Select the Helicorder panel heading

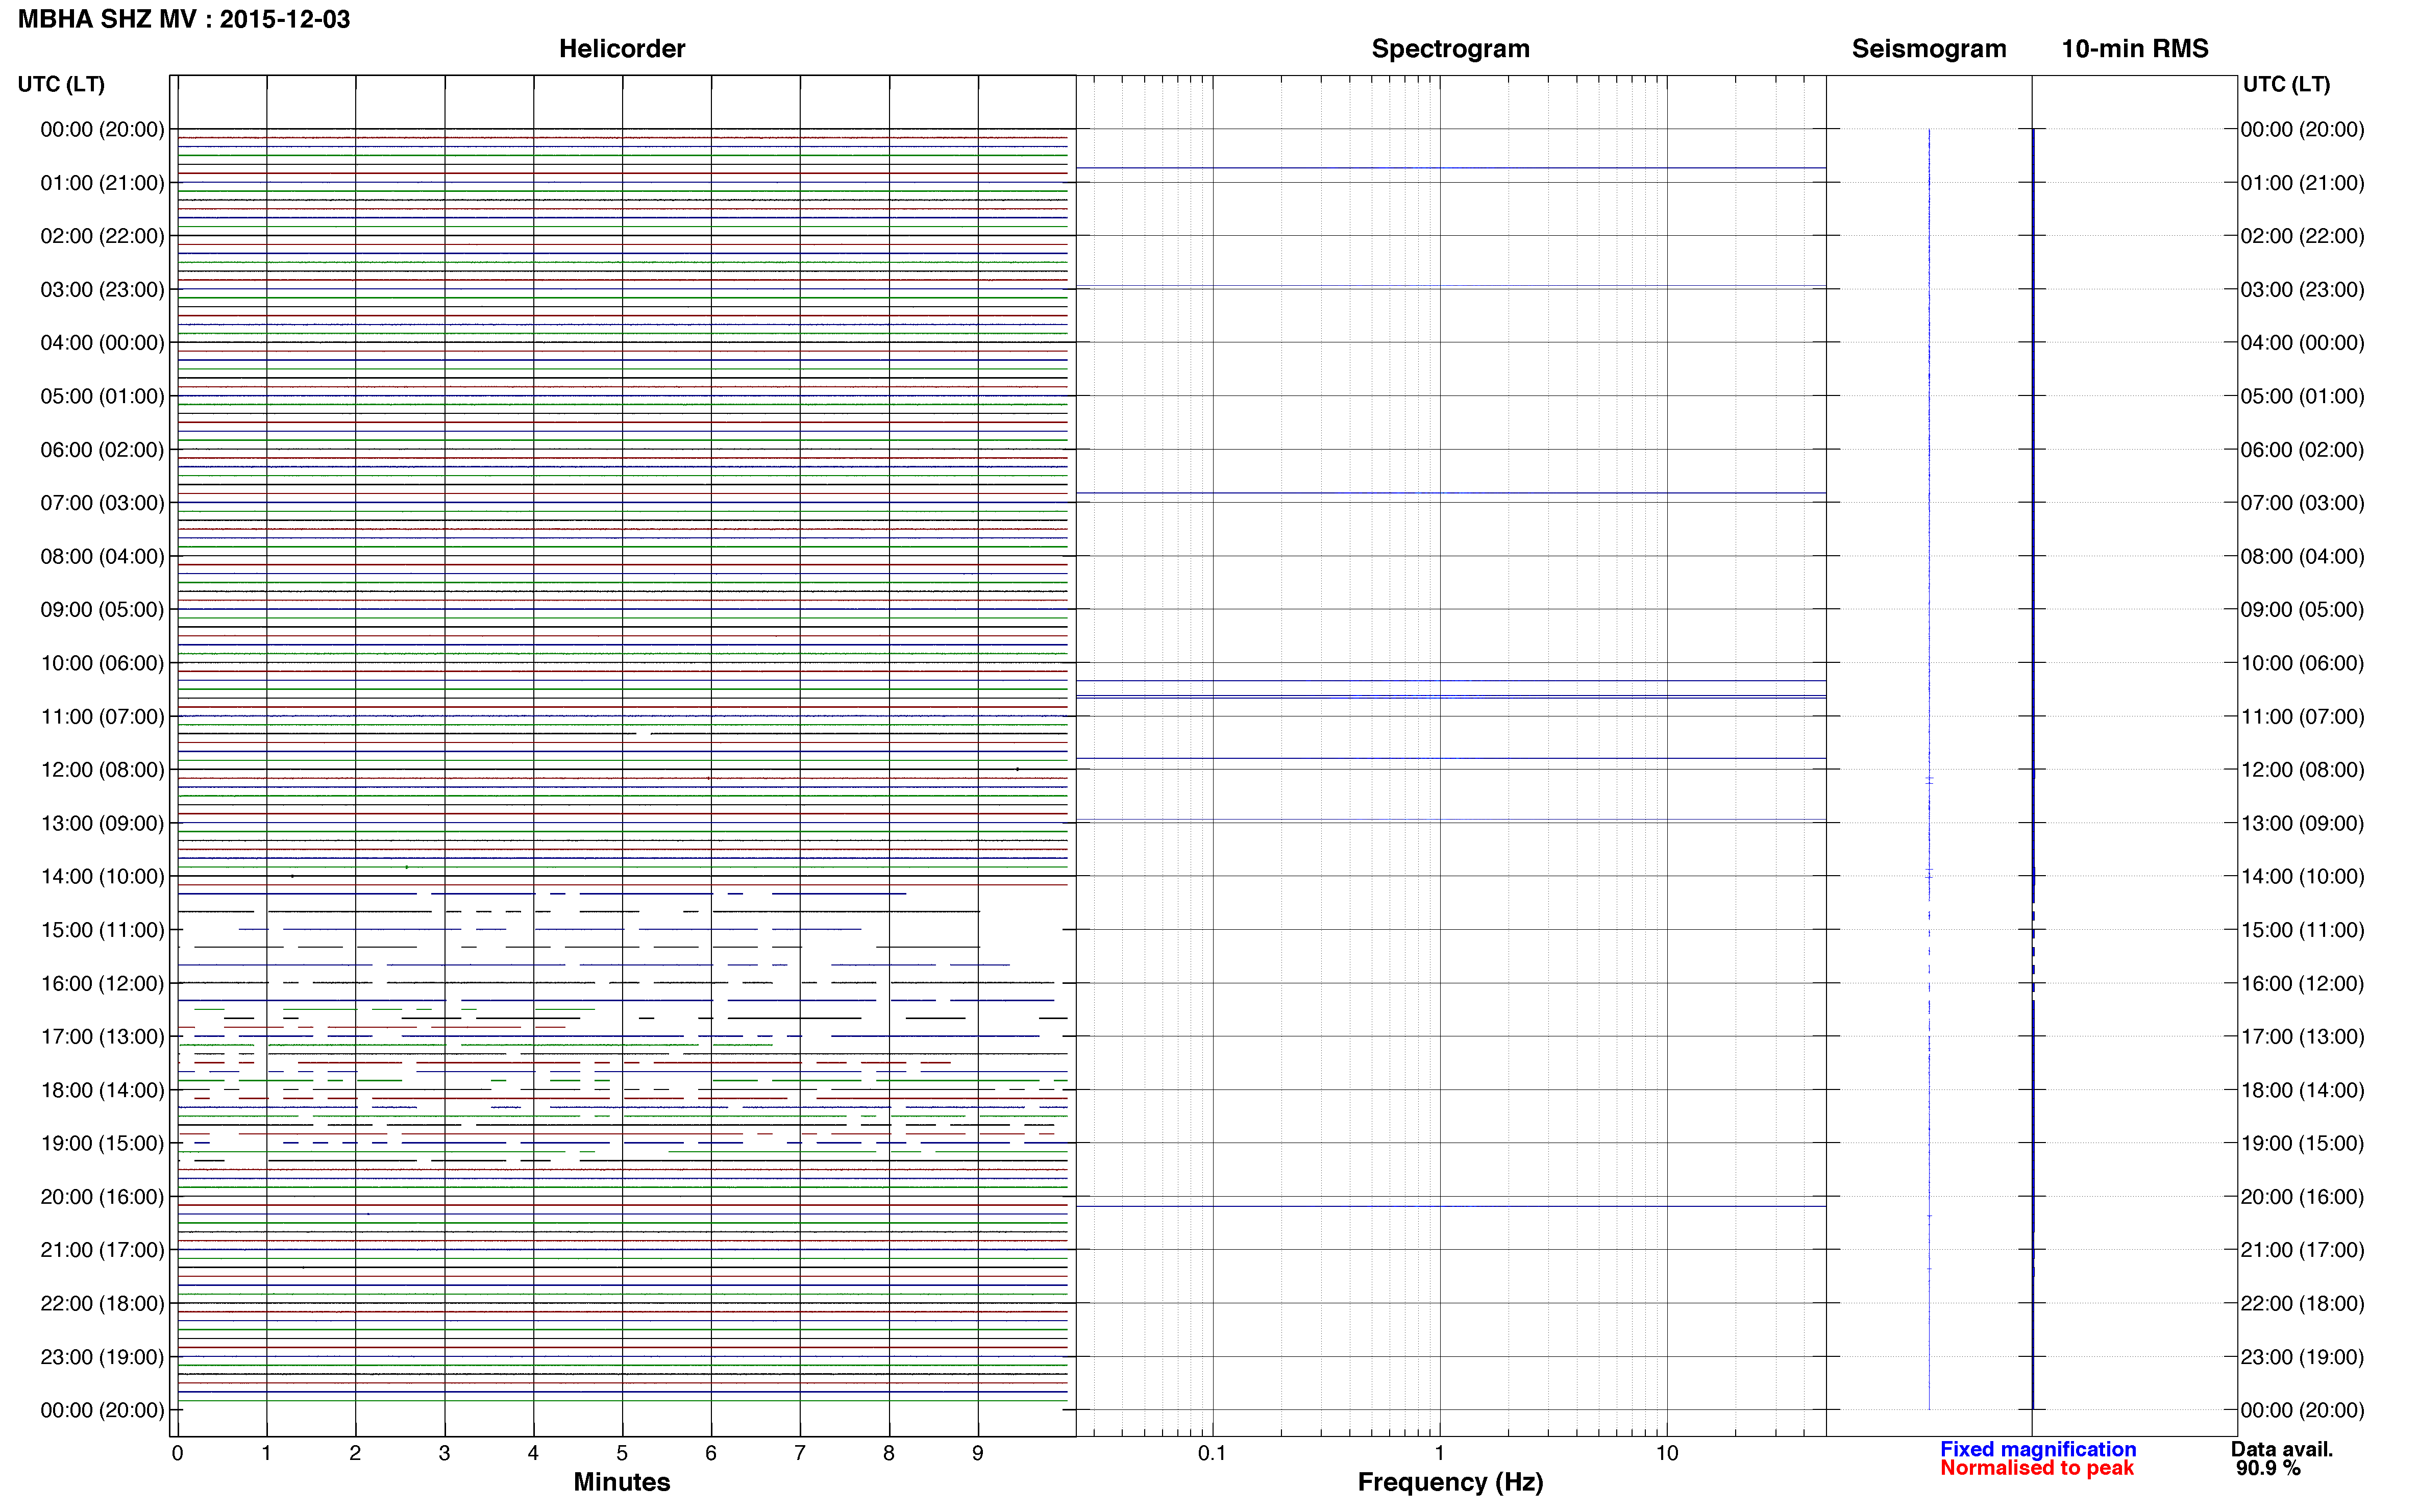622,49
